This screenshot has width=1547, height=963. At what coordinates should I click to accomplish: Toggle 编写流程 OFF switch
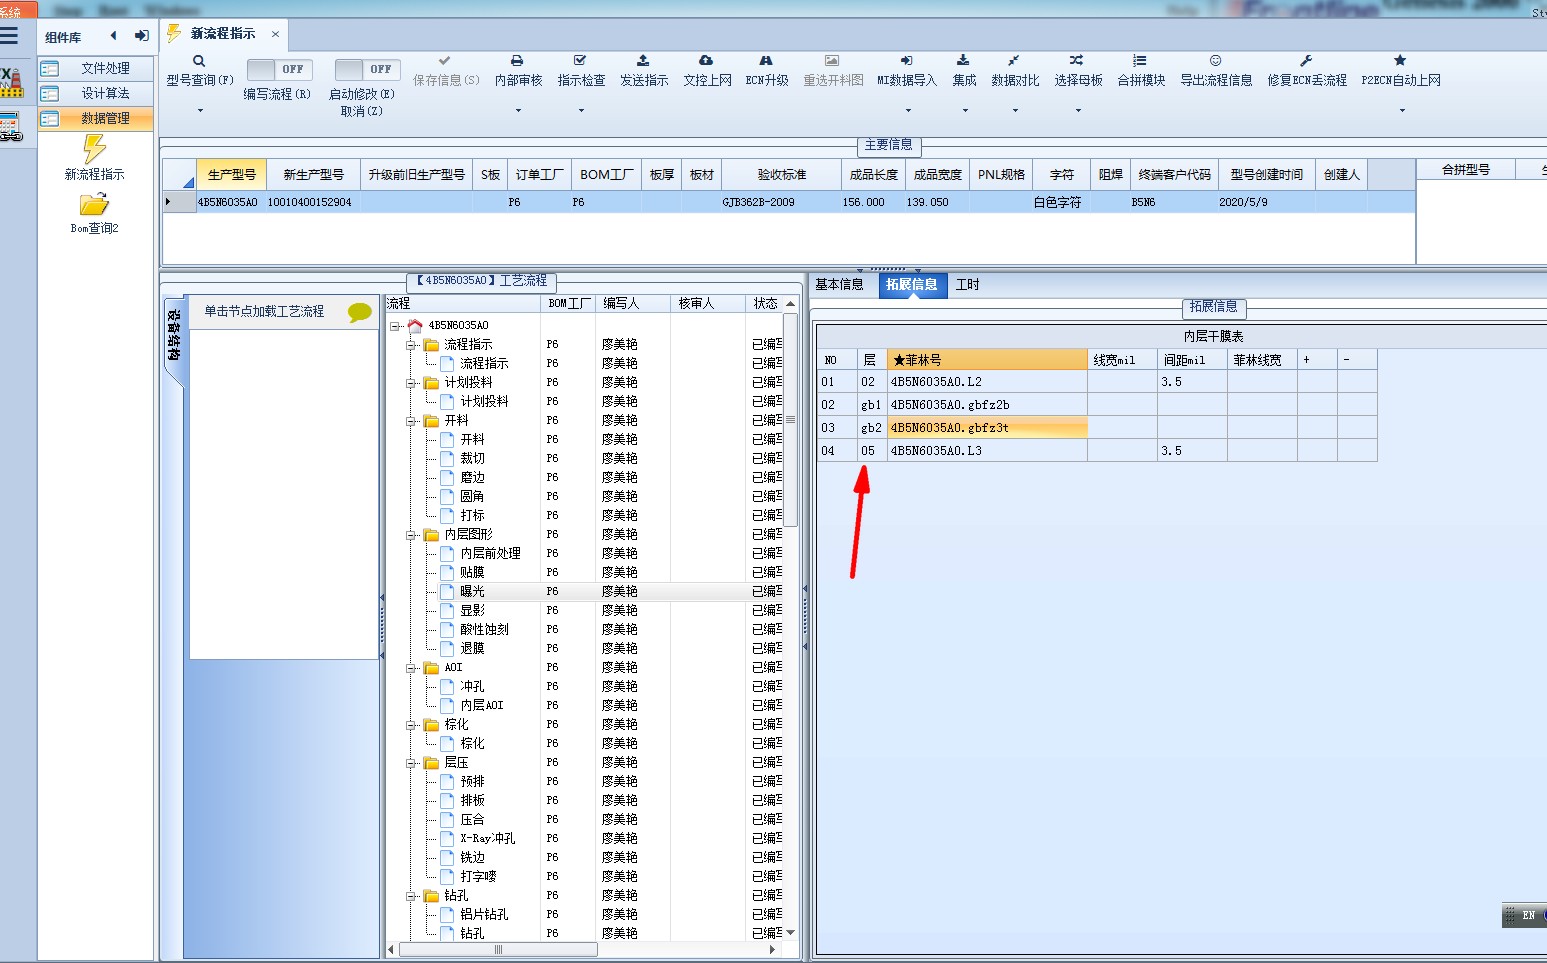point(279,69)
